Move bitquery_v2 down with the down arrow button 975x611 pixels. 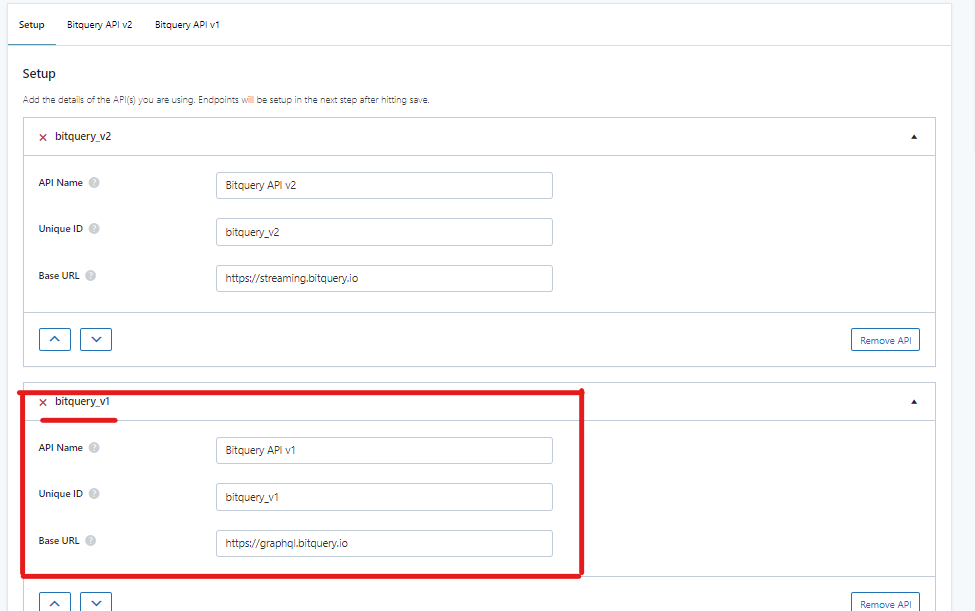96,339
